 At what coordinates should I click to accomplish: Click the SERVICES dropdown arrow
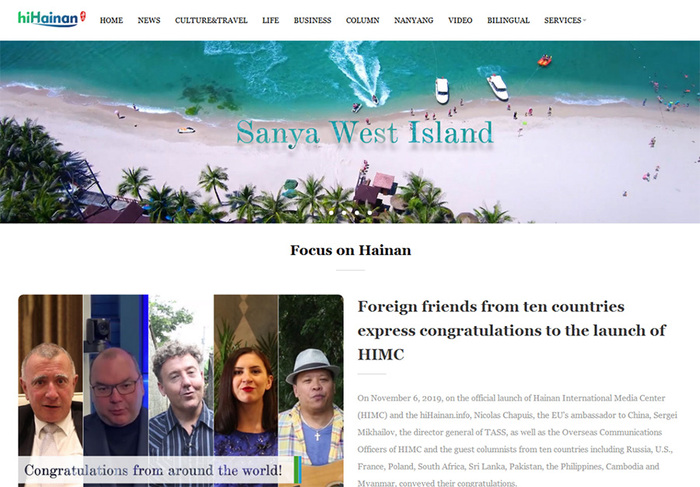pyautogui.click(x=584, y=21)
